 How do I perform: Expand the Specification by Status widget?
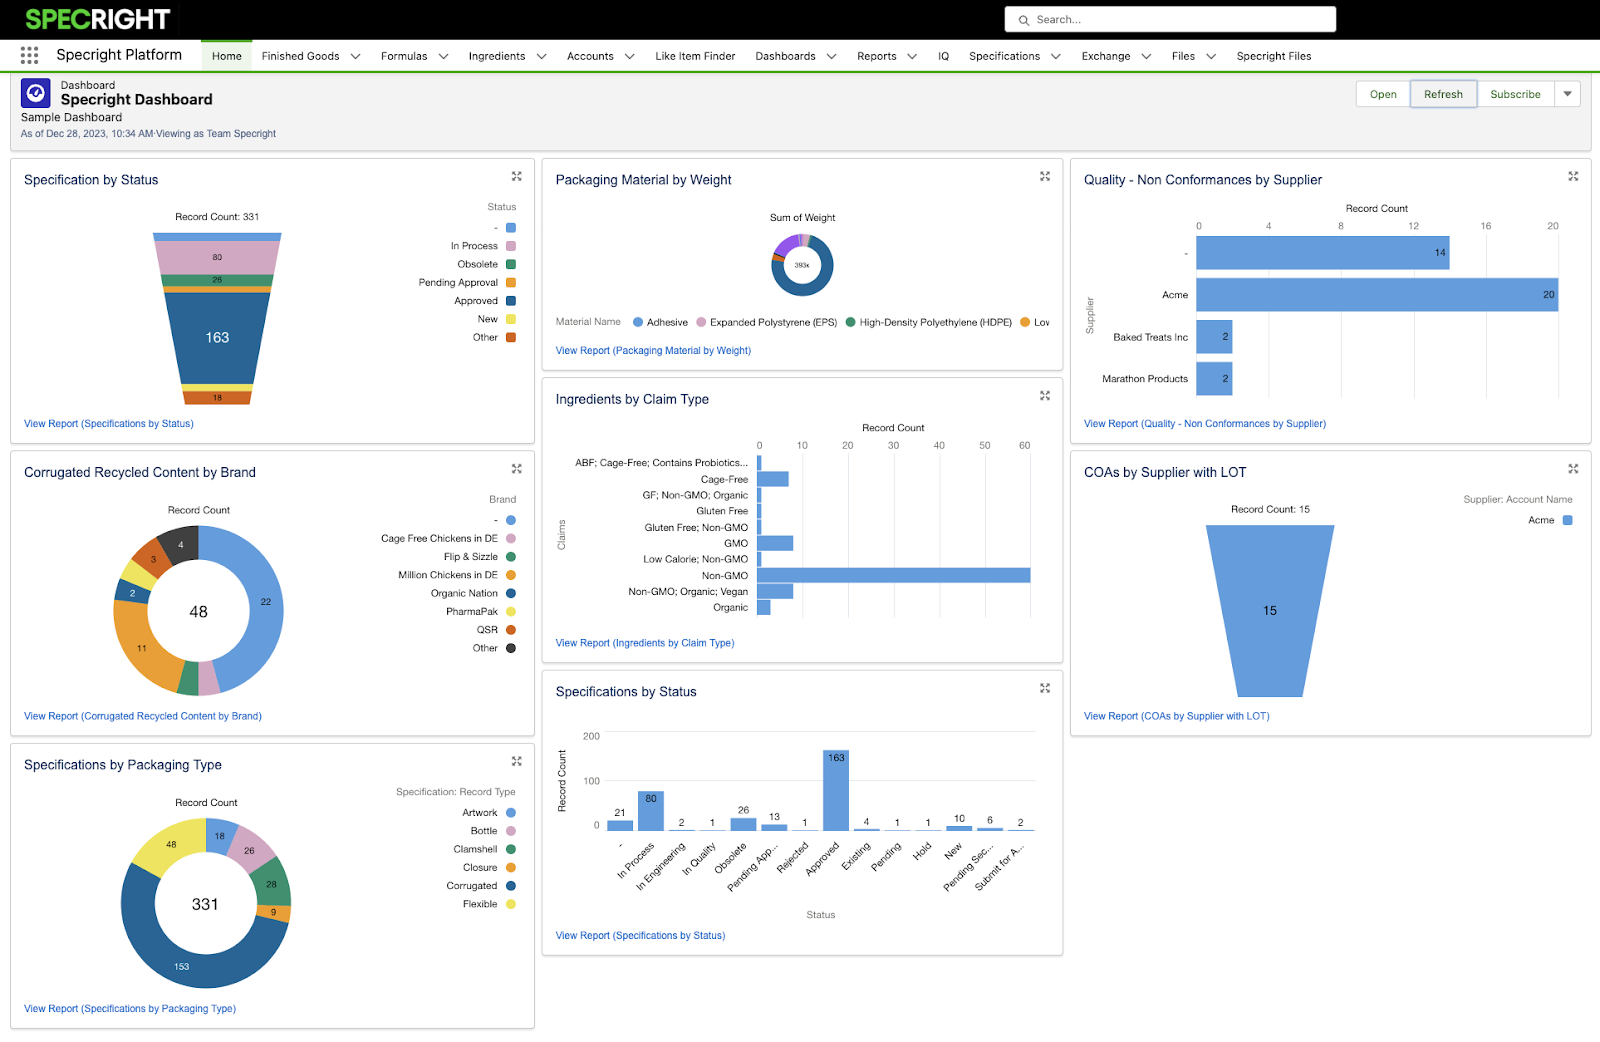pyautogui.click(x=517, y=176)
